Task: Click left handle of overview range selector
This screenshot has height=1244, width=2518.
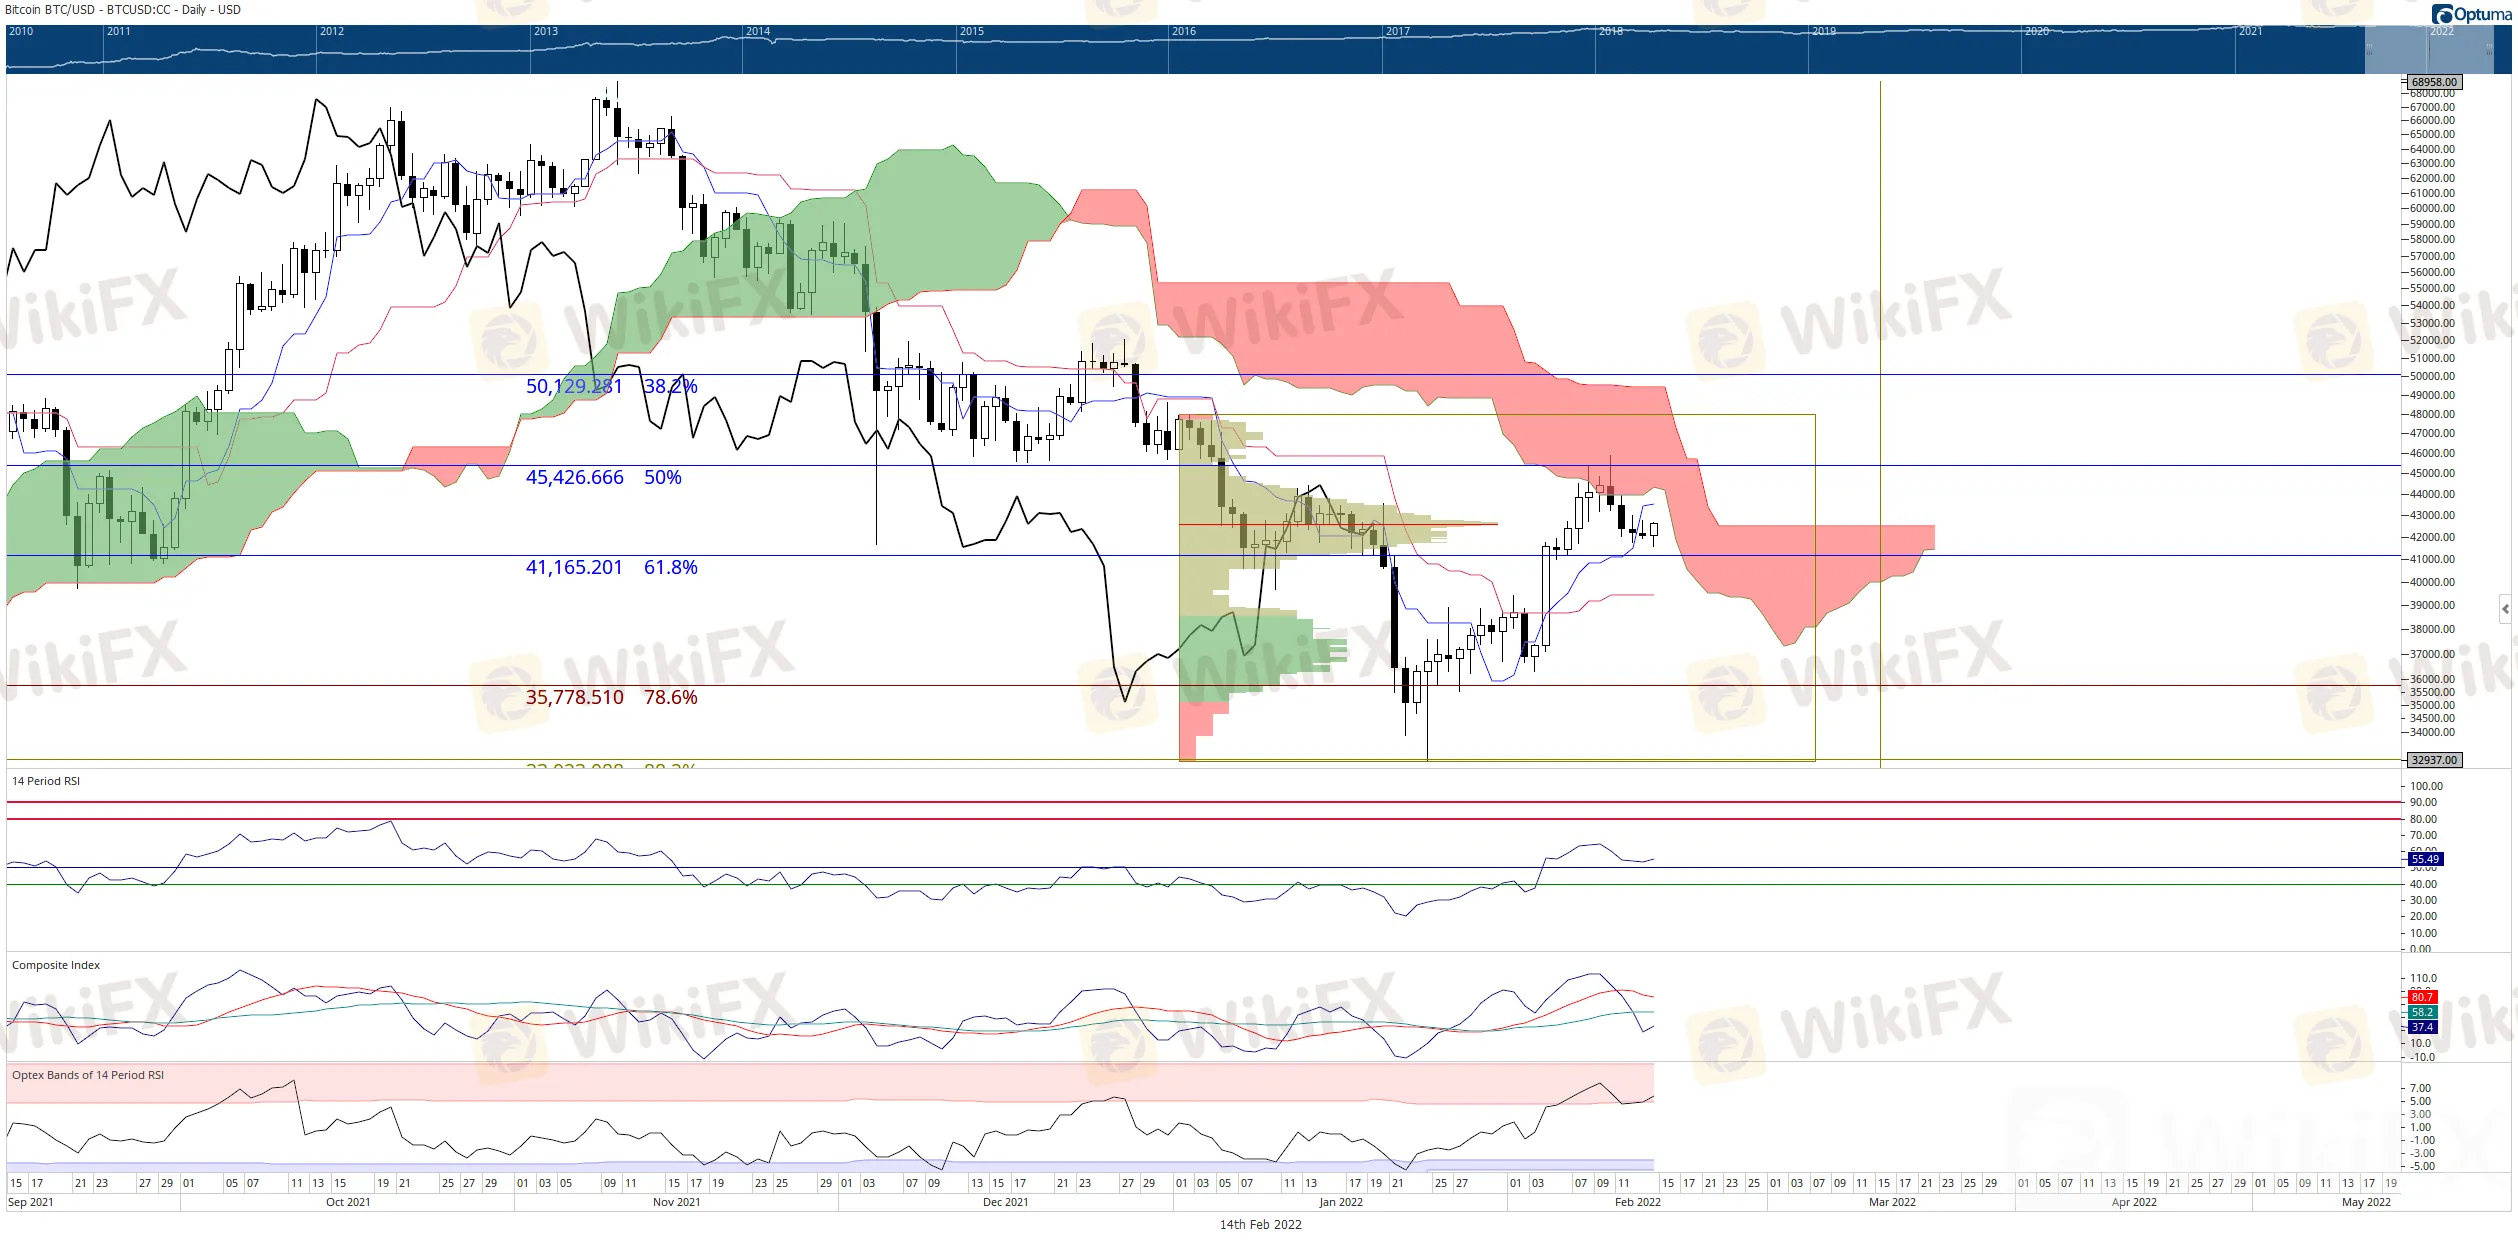Action: [2368, 49]
